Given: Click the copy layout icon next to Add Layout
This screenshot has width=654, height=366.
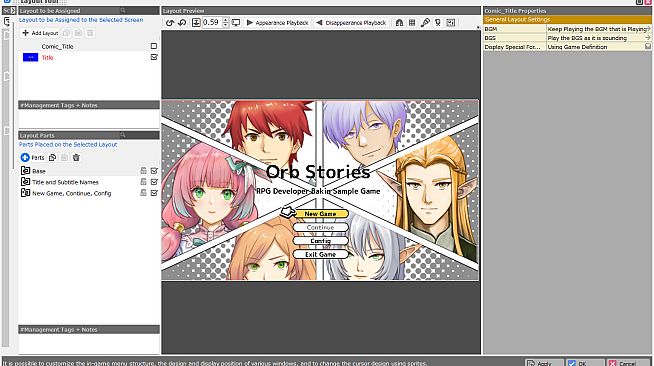Looking at the screenshot, I should 66,33.
